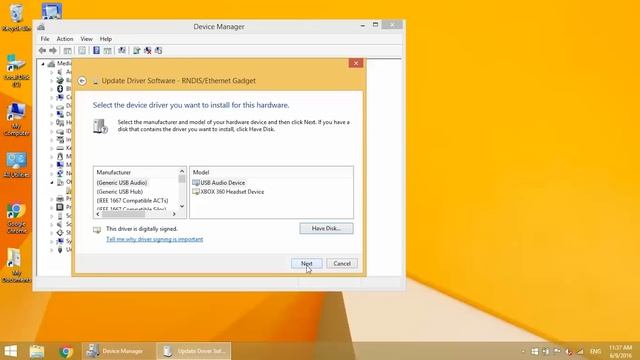This screenshot has width=640, height=360.
Task: Click the Manufacturer list horizontal scrollbar thumb
Action: pos(123,214)
